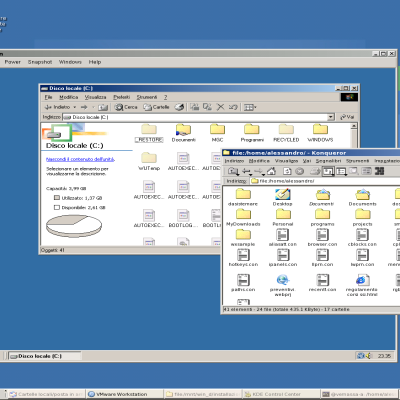The width and height of the screenshot is (400, 400).
Task: Open VMware Help menu
Action: point(95,62)
